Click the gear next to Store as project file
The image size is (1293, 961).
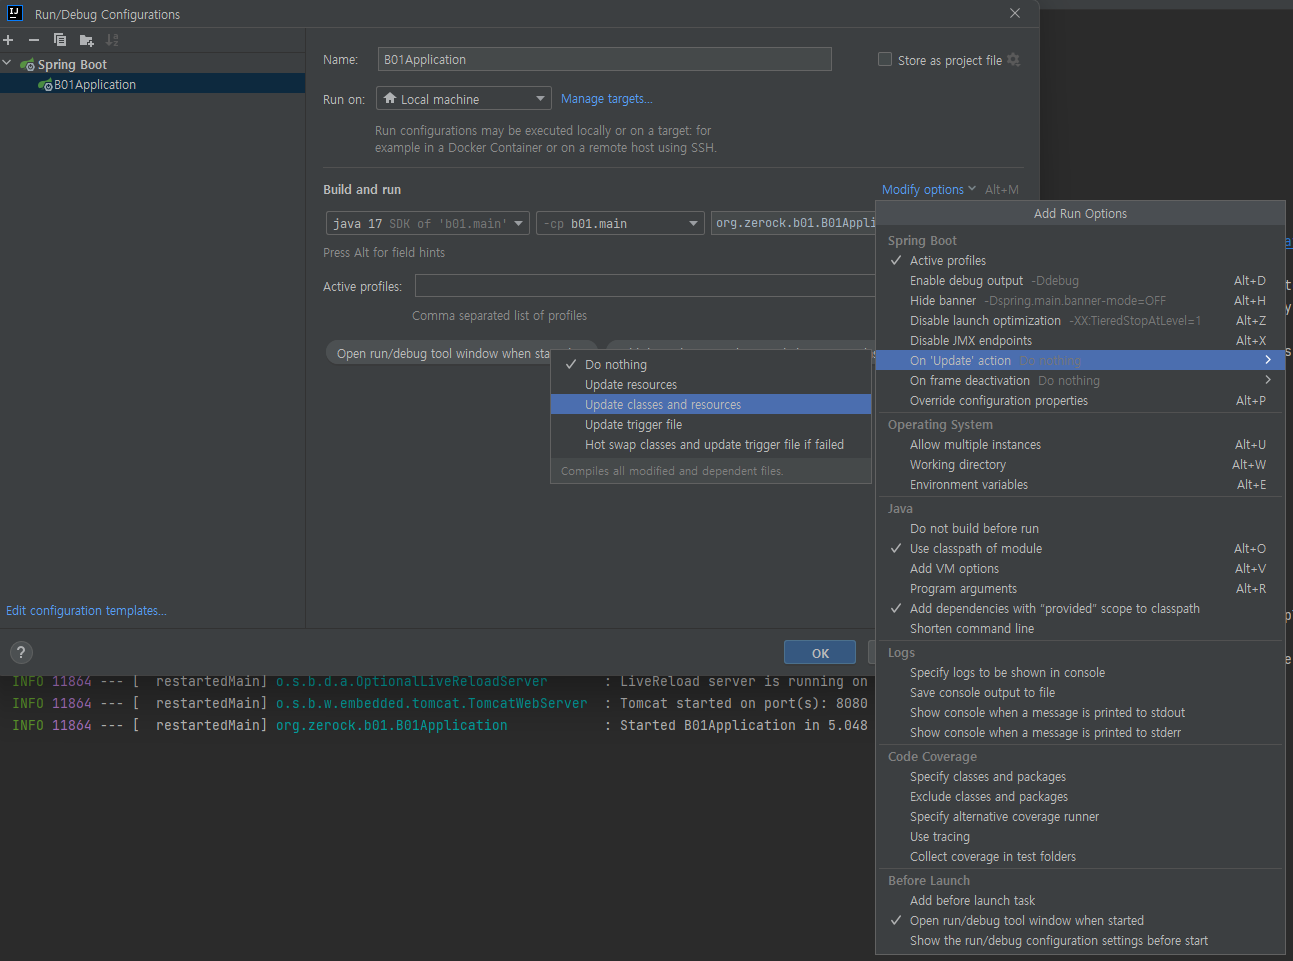click(1013, 60)
